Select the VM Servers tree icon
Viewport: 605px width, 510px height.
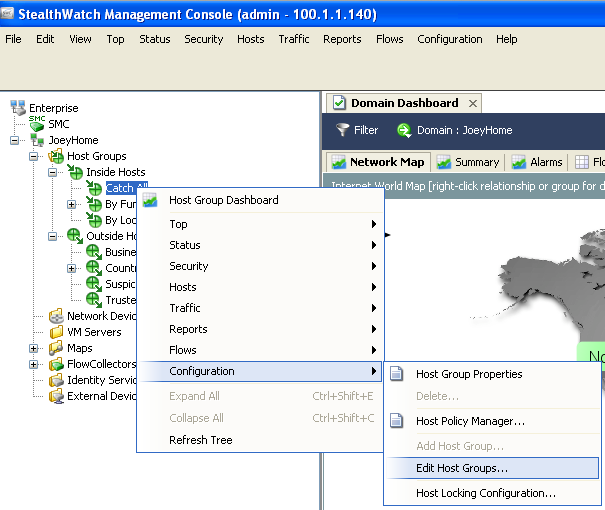pyautogui.click(x=56, y=332)
